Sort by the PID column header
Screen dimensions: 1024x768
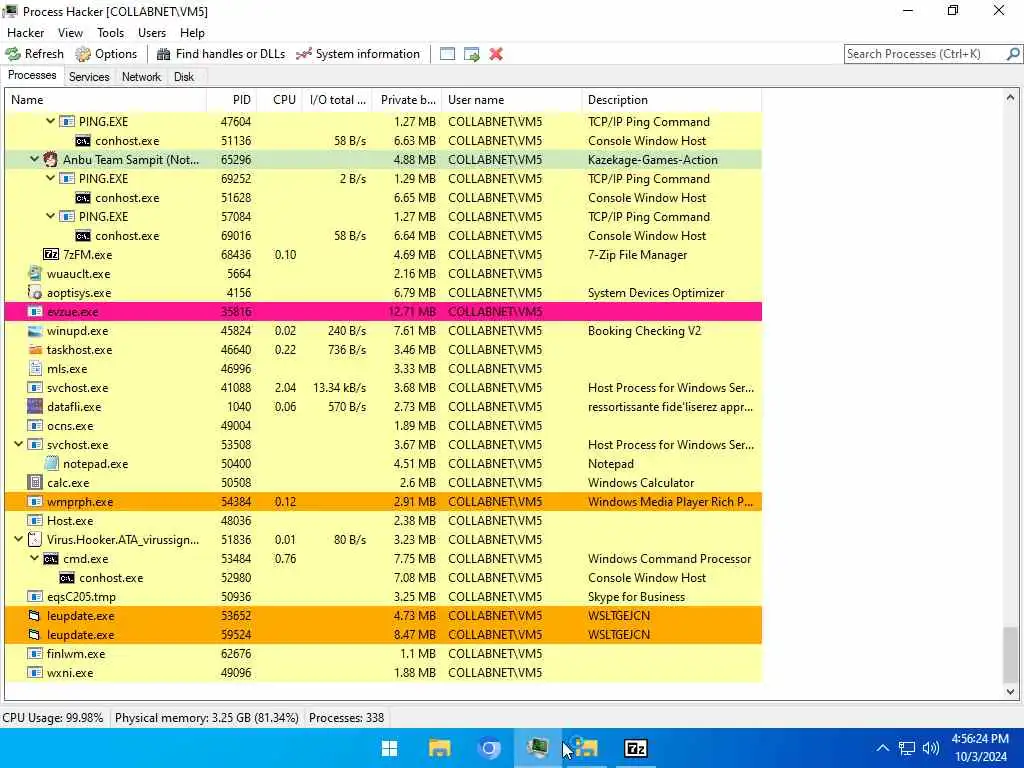(231, 100)
